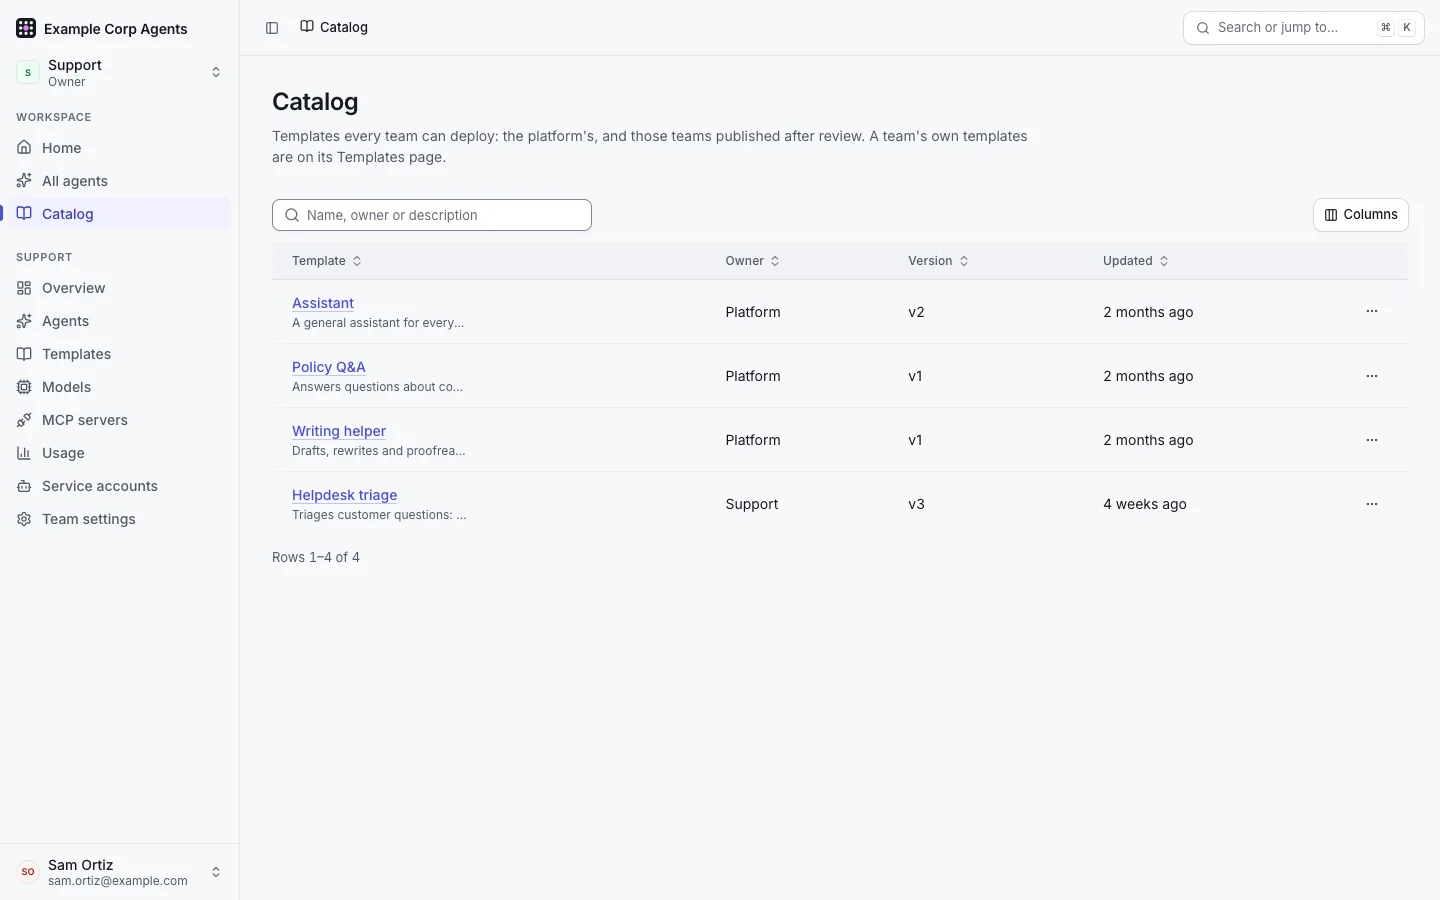The width and height of the screenshot is (1440, 900).
Task: Open All agents page
Action: (x=120, y=181)
